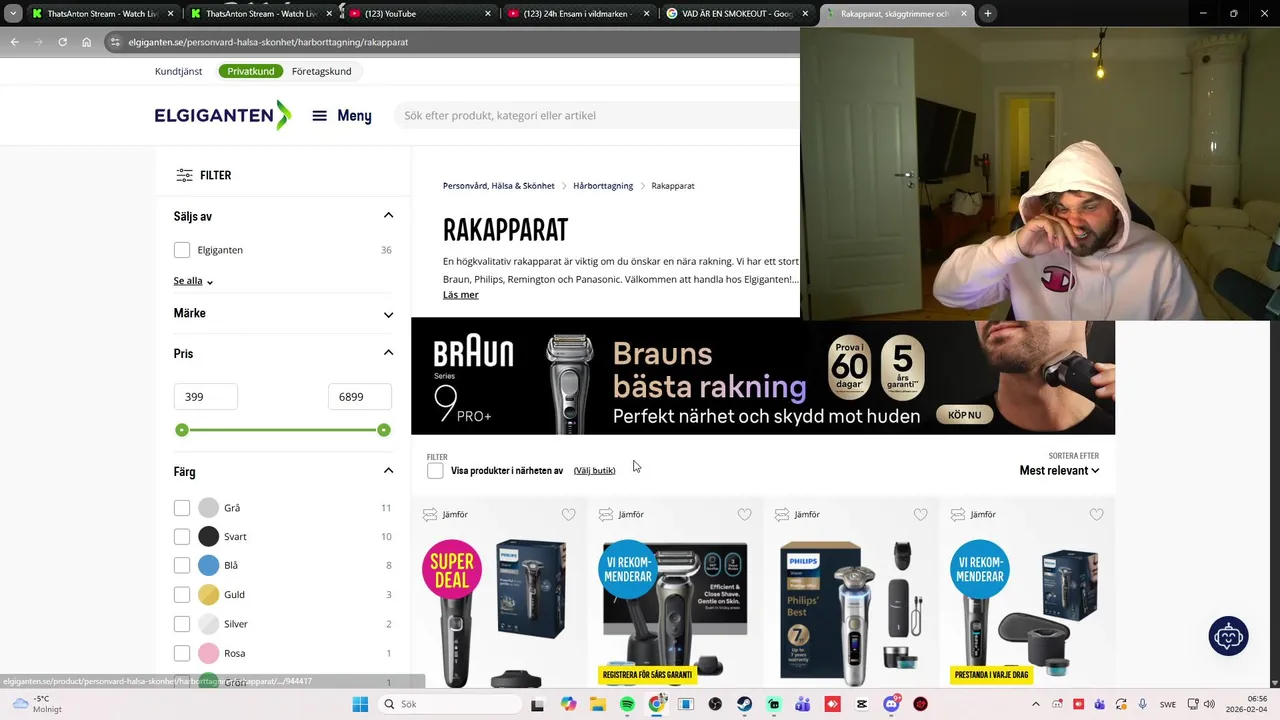Open File Explorer from the taskbar
This screenshot has height=720, width=1280.
tap(598, 704)
